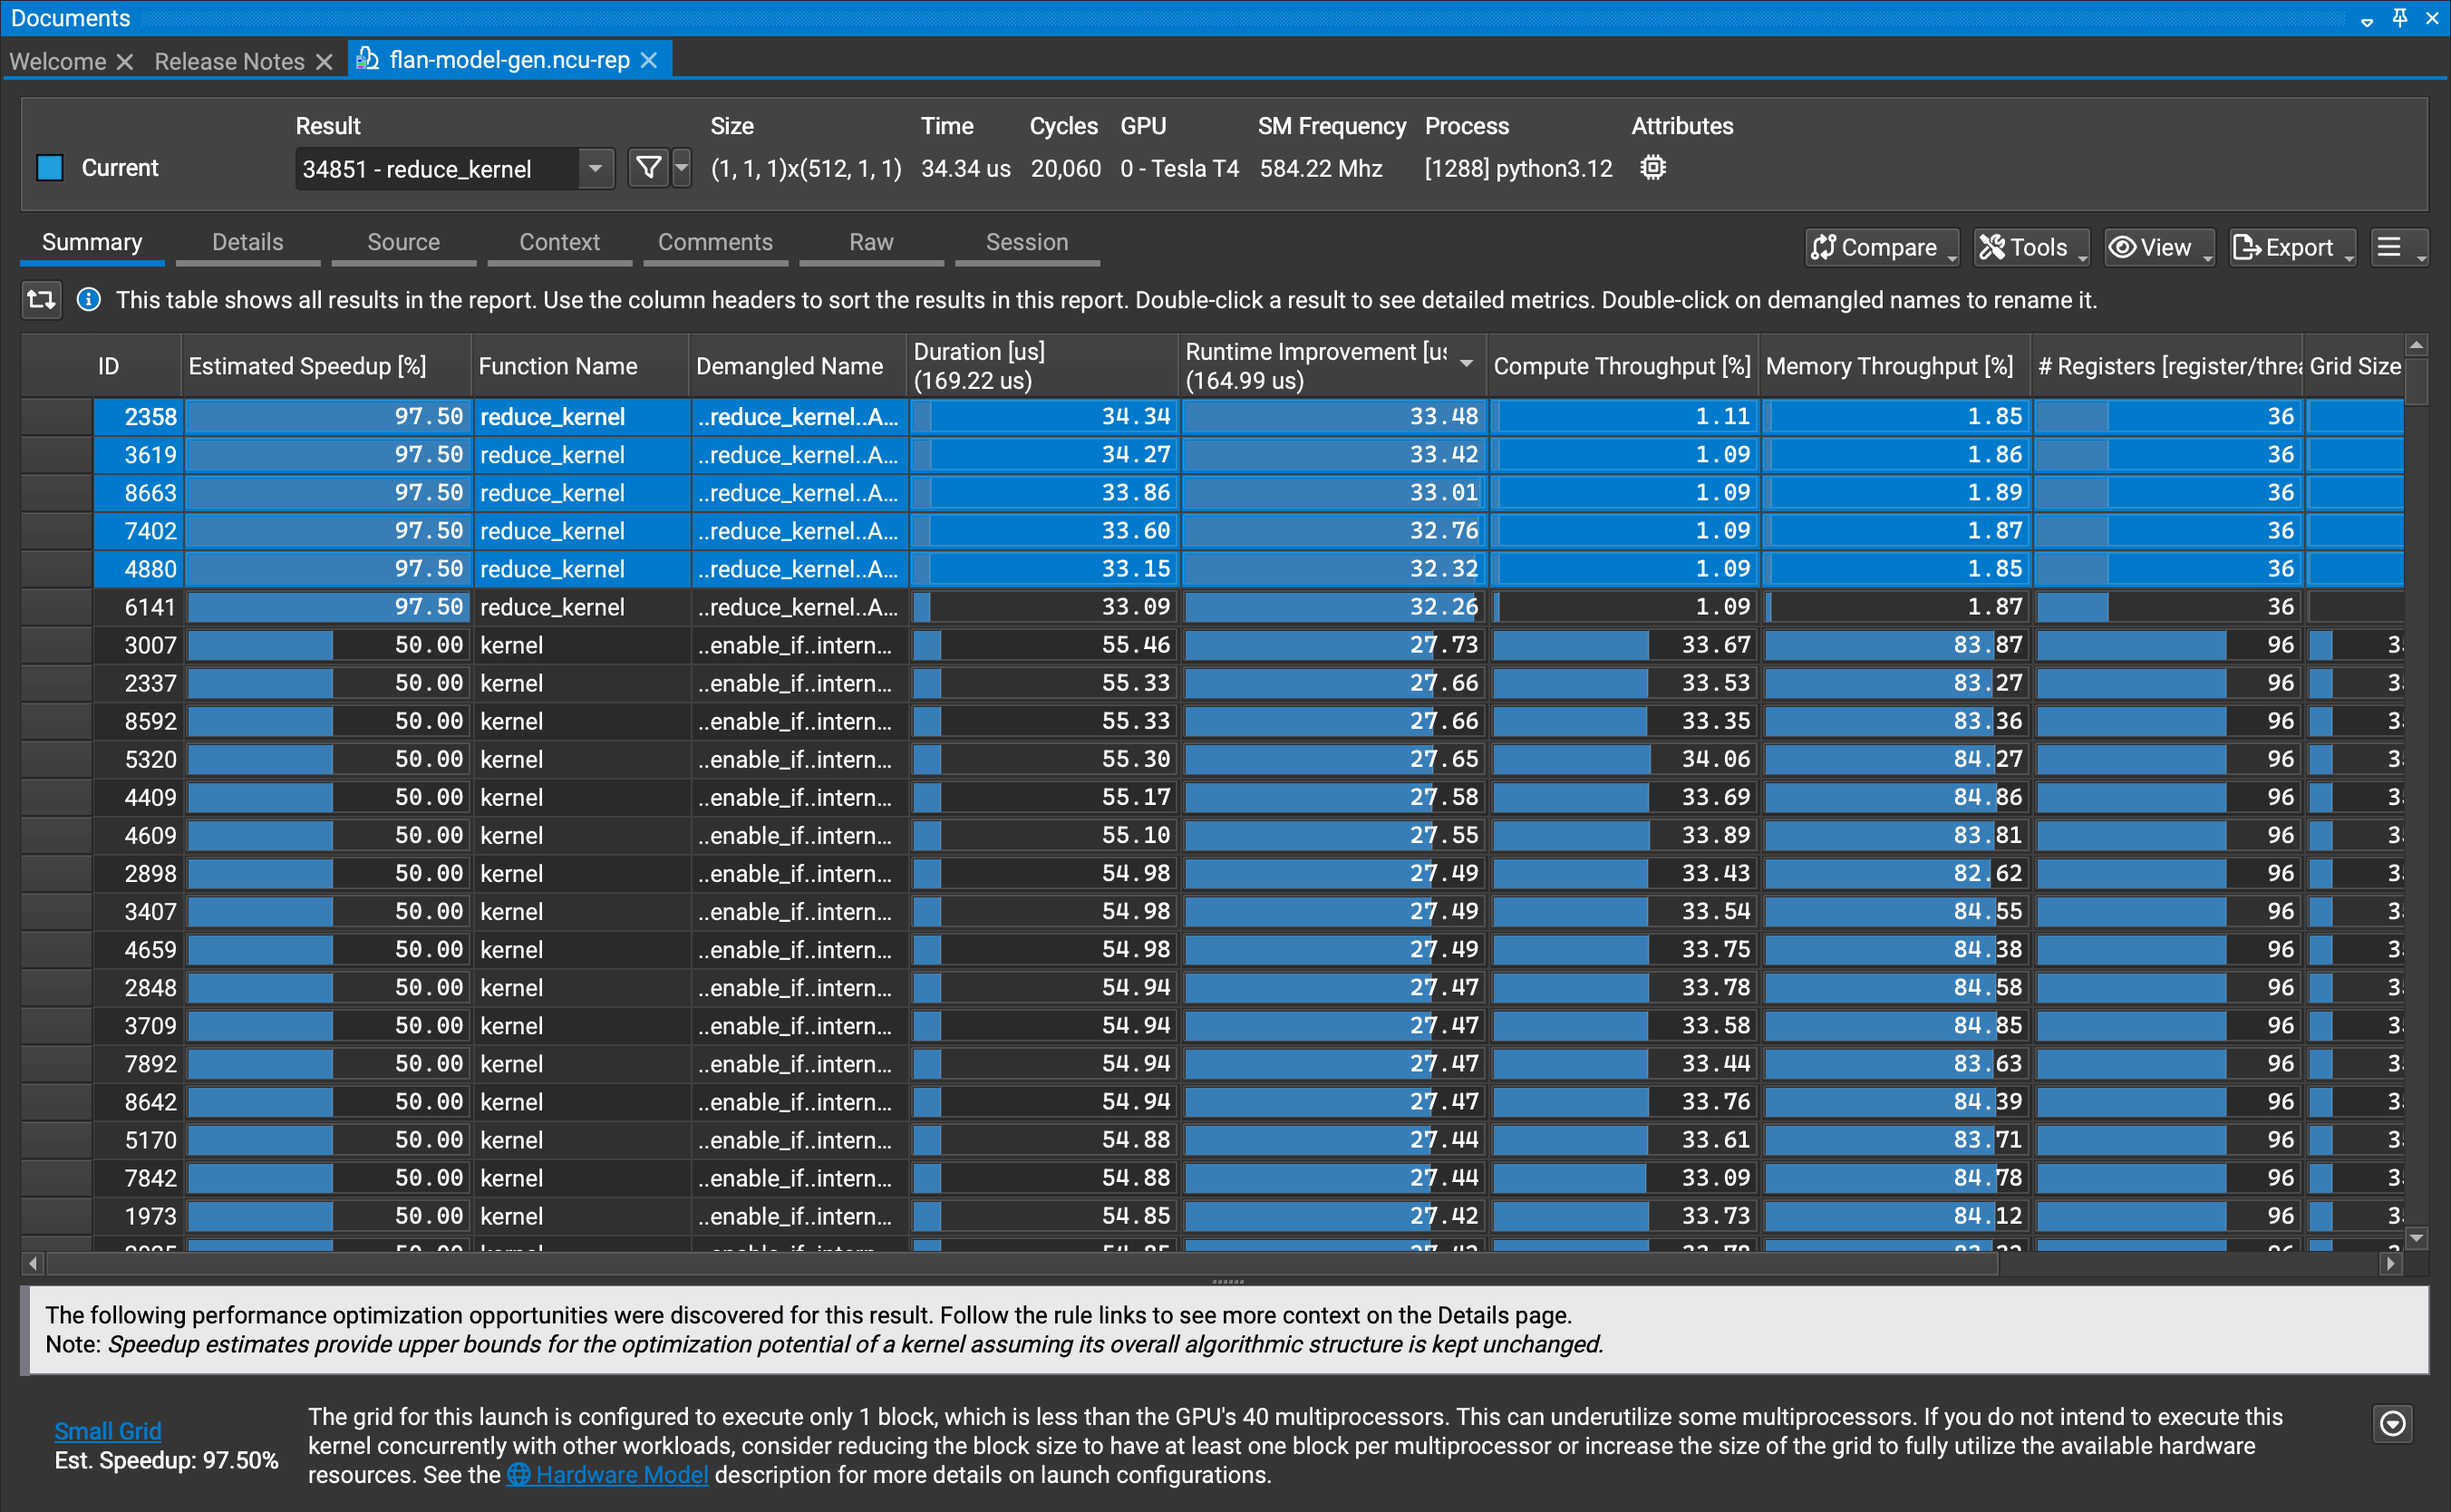
Task: Close the Release Notes tab
Action: pyautogui.click(x=324, y=62)
